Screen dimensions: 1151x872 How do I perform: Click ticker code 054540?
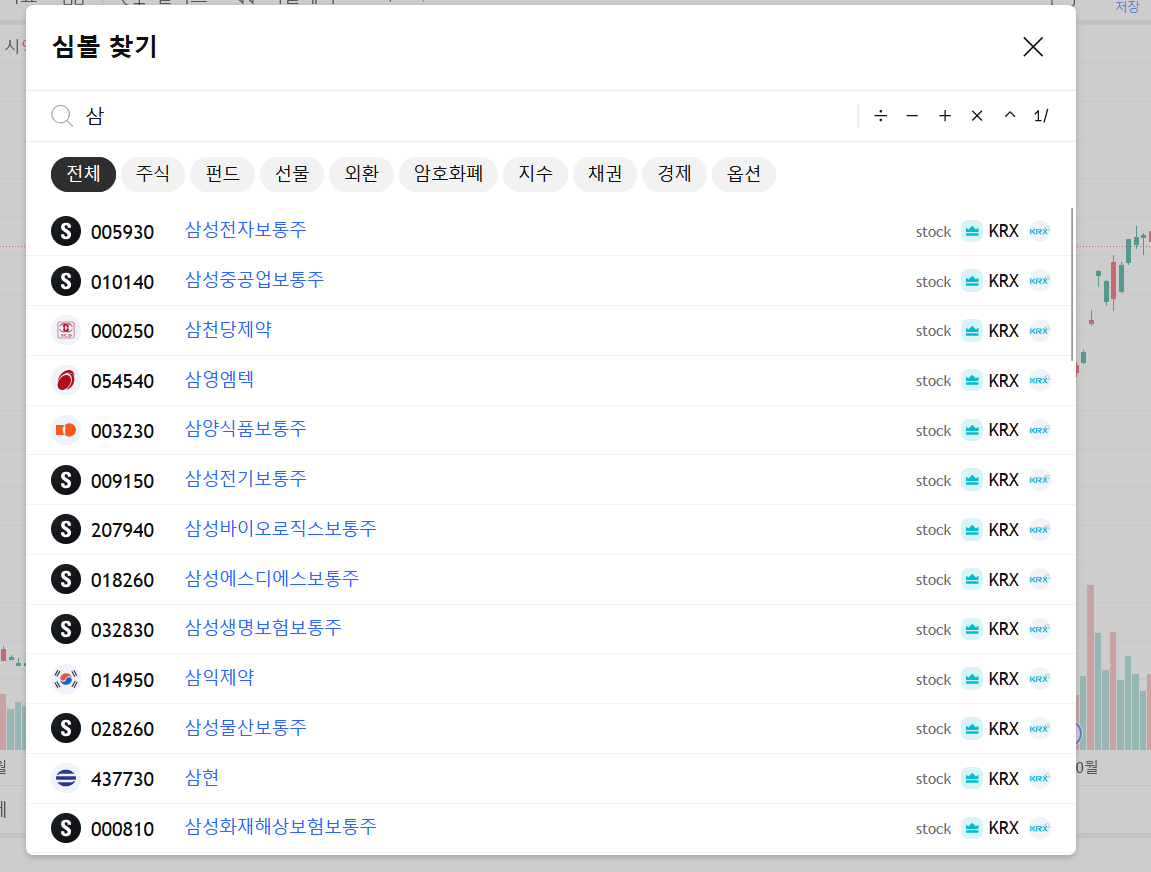point(123,382)
